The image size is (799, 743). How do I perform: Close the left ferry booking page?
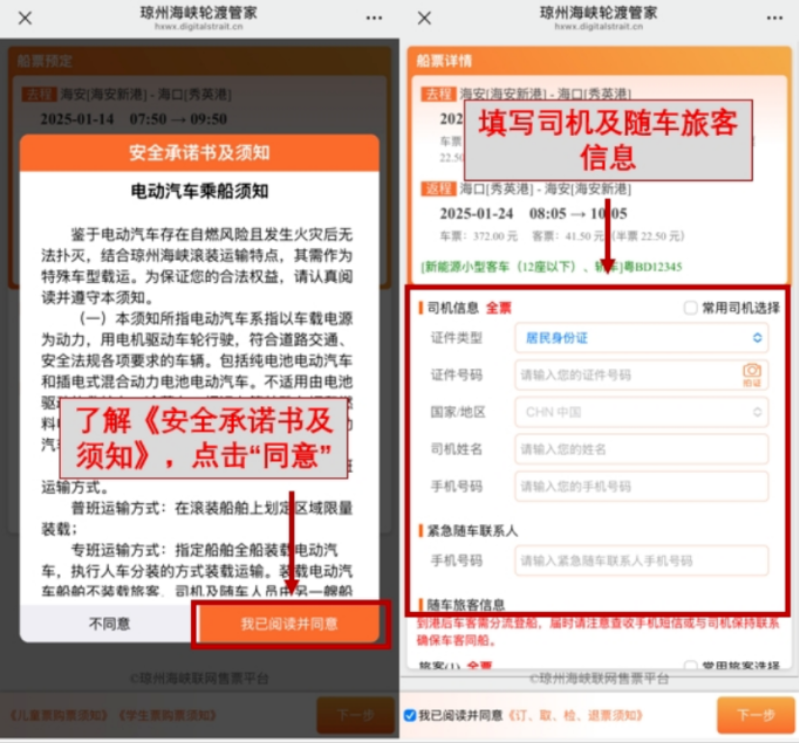[x=25, y=18]
